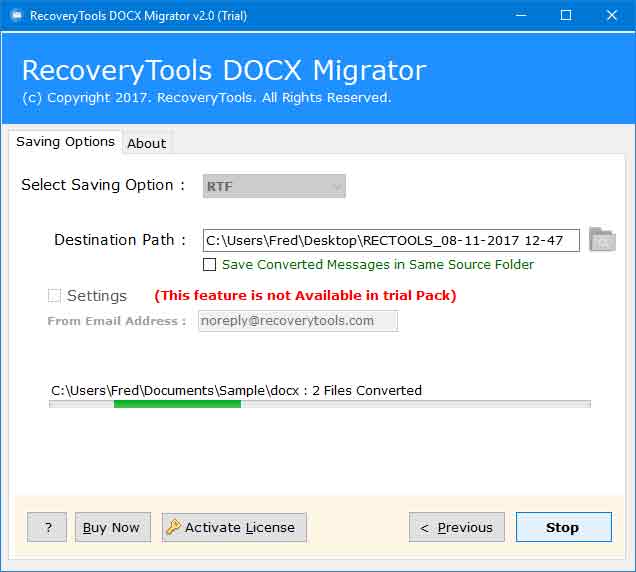Click the 'Destination Path :' label
This screenshot has height=572, width=636.
tap(120, 240)
